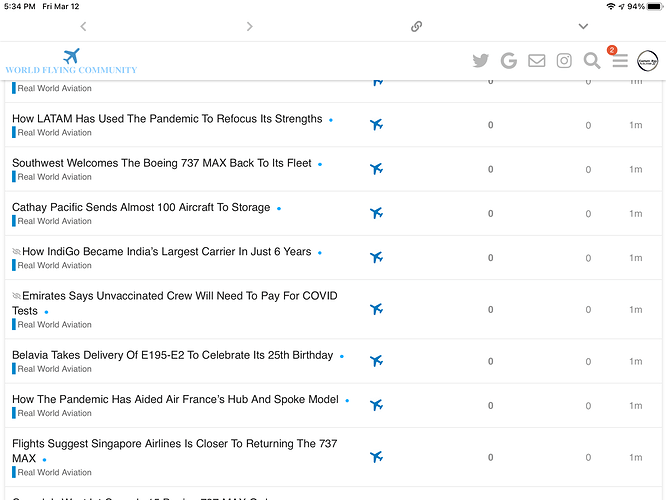Select Real World Aviation under IndiGo topic
This screenshot has width=666, height=500.
52,265
